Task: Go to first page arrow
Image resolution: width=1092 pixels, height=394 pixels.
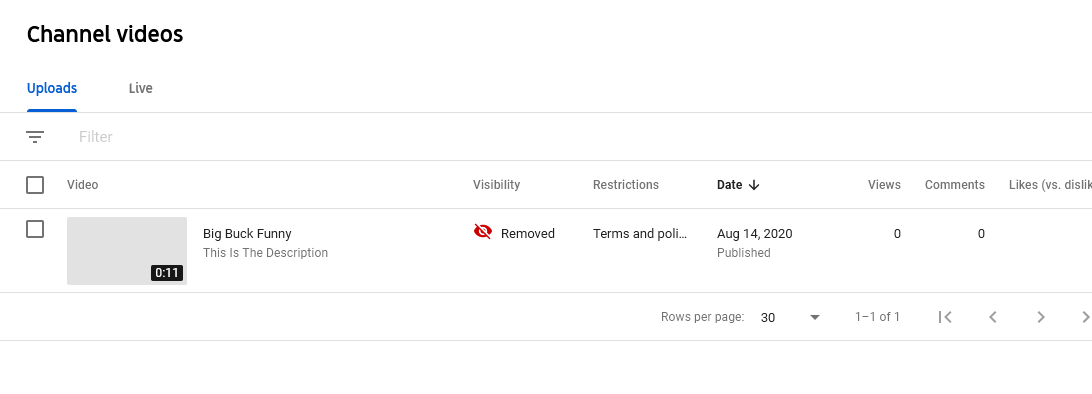Action: pyautogui.click(x=945, y=317)
